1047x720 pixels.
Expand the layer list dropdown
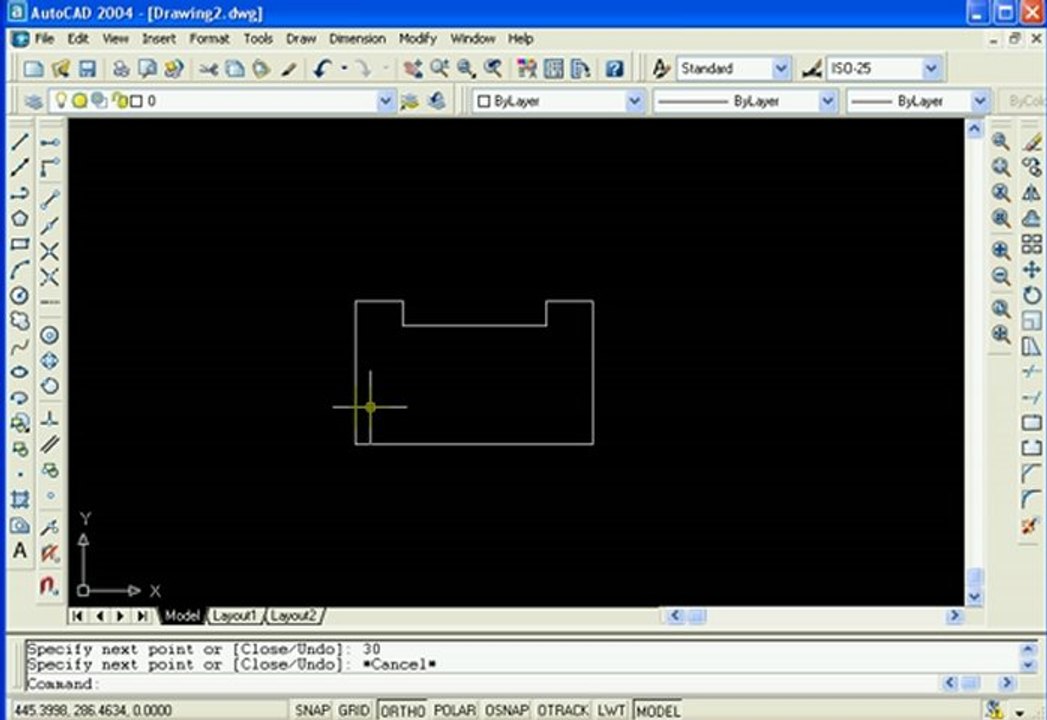(x=385, y=101)
